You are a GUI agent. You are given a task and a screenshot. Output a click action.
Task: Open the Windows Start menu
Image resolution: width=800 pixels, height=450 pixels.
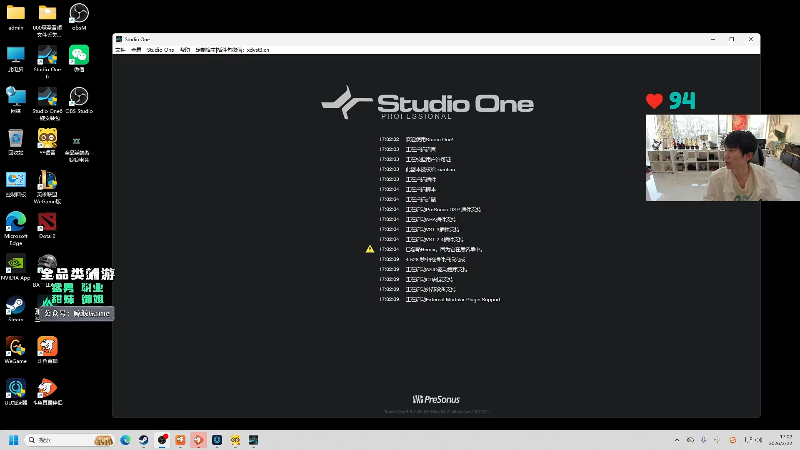[14, 440]
